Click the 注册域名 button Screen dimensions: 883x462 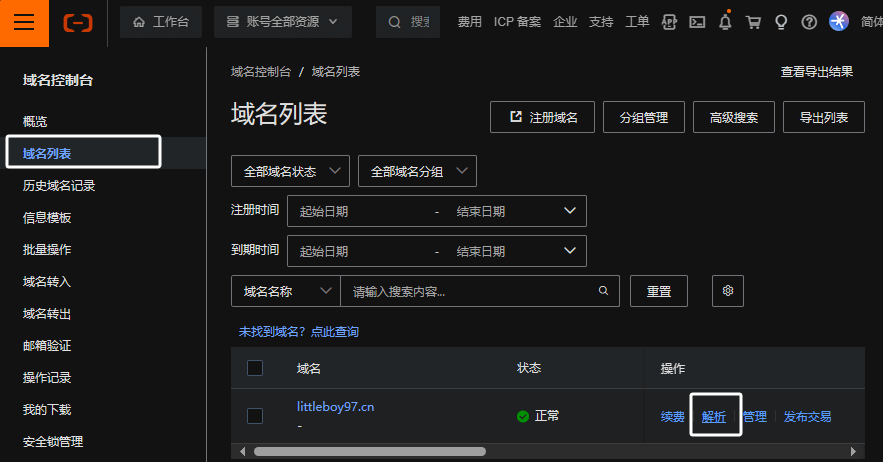tap(542, 117)
